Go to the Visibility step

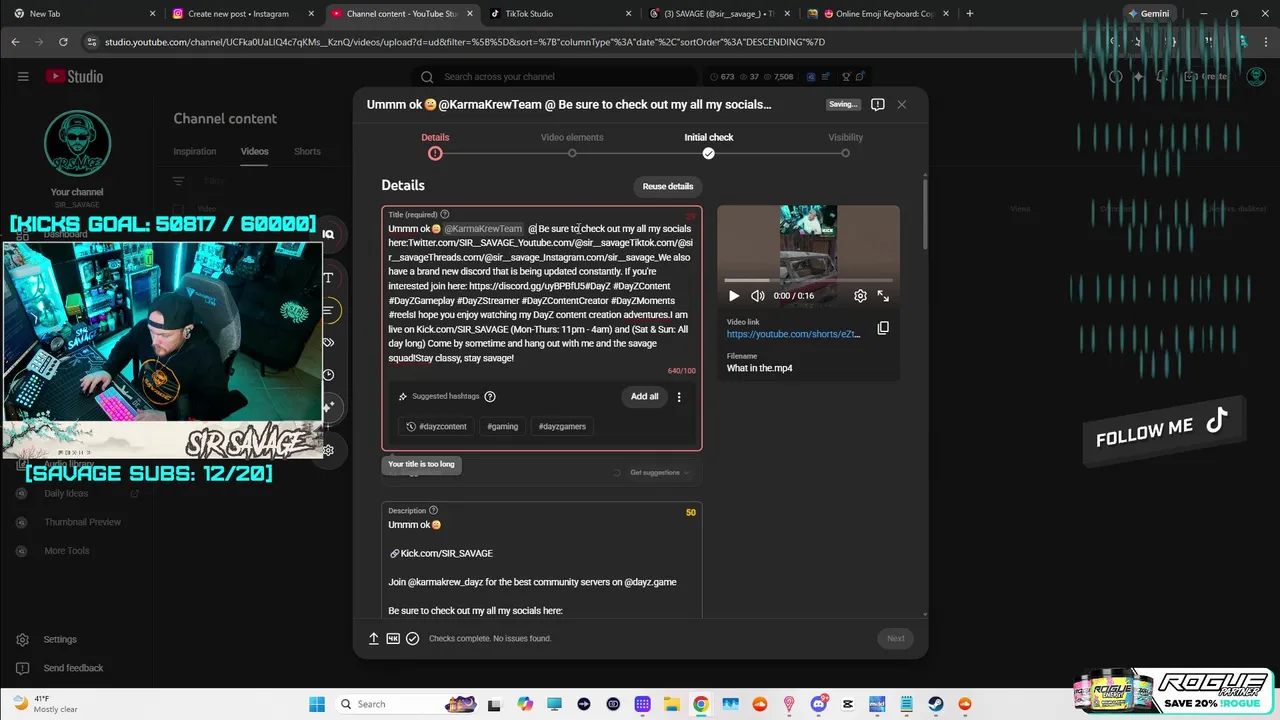tap(845, 145)
